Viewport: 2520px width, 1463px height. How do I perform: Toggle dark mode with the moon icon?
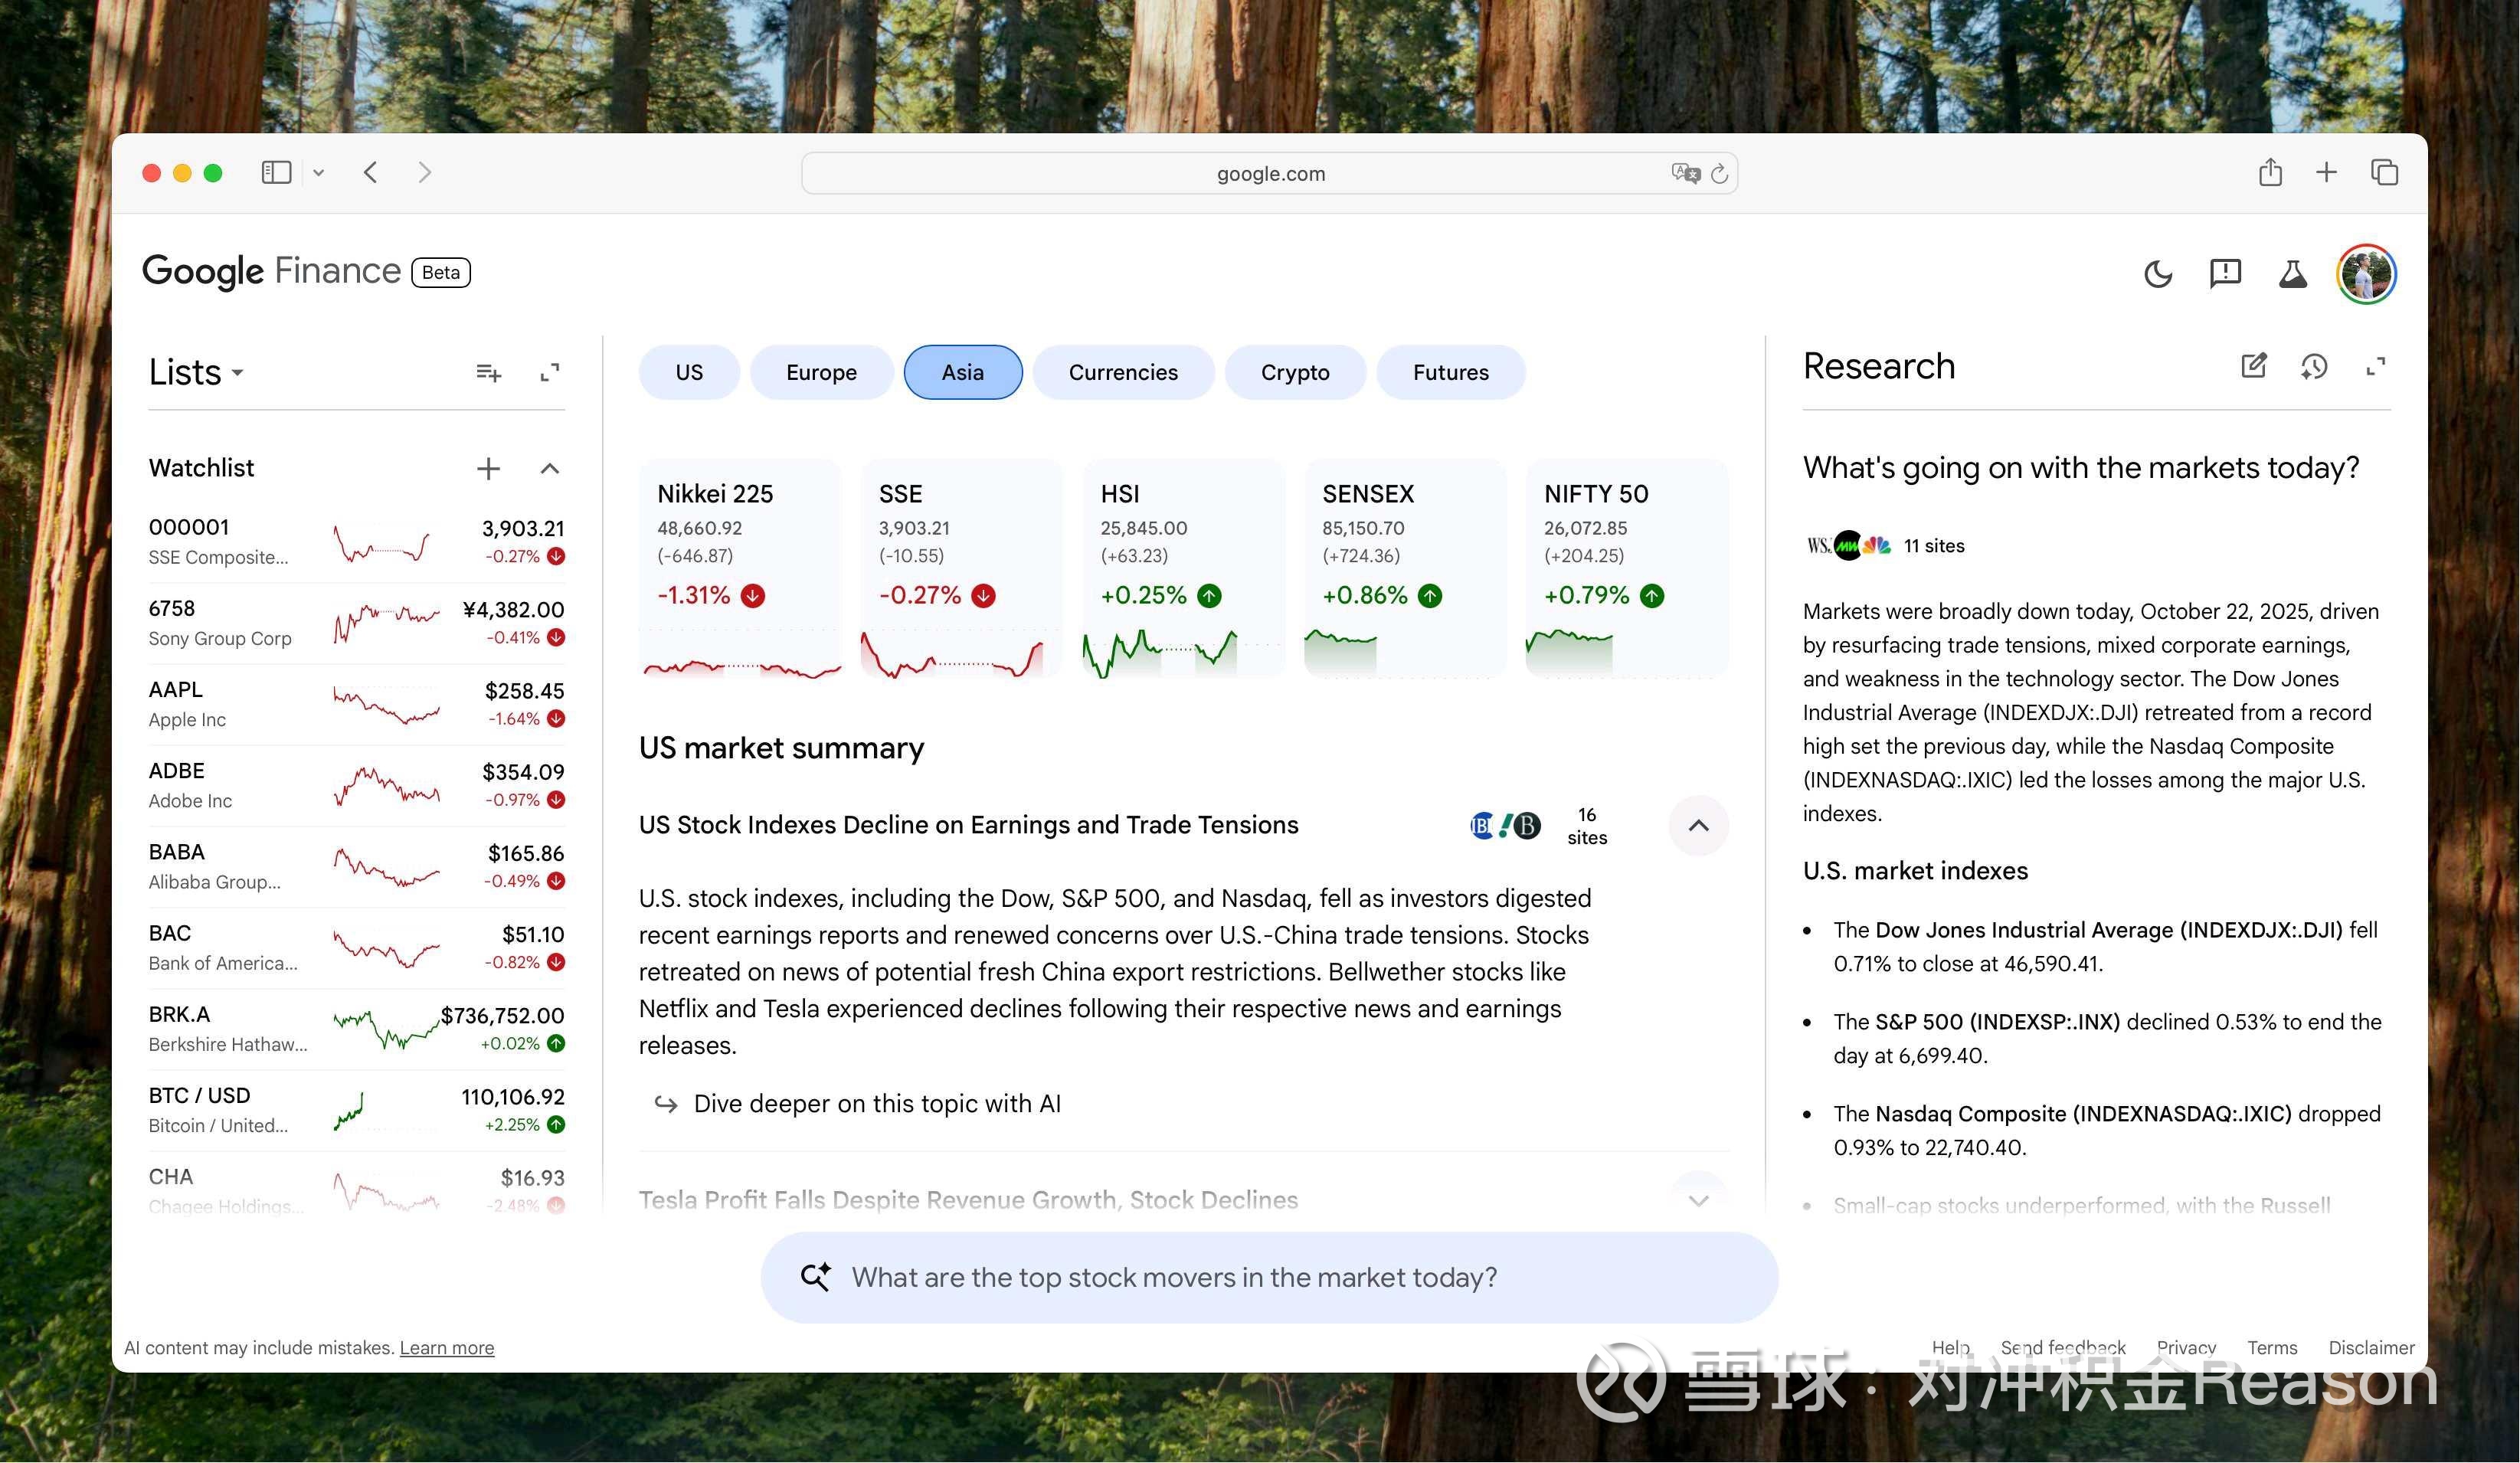(x=2158, y=273)
